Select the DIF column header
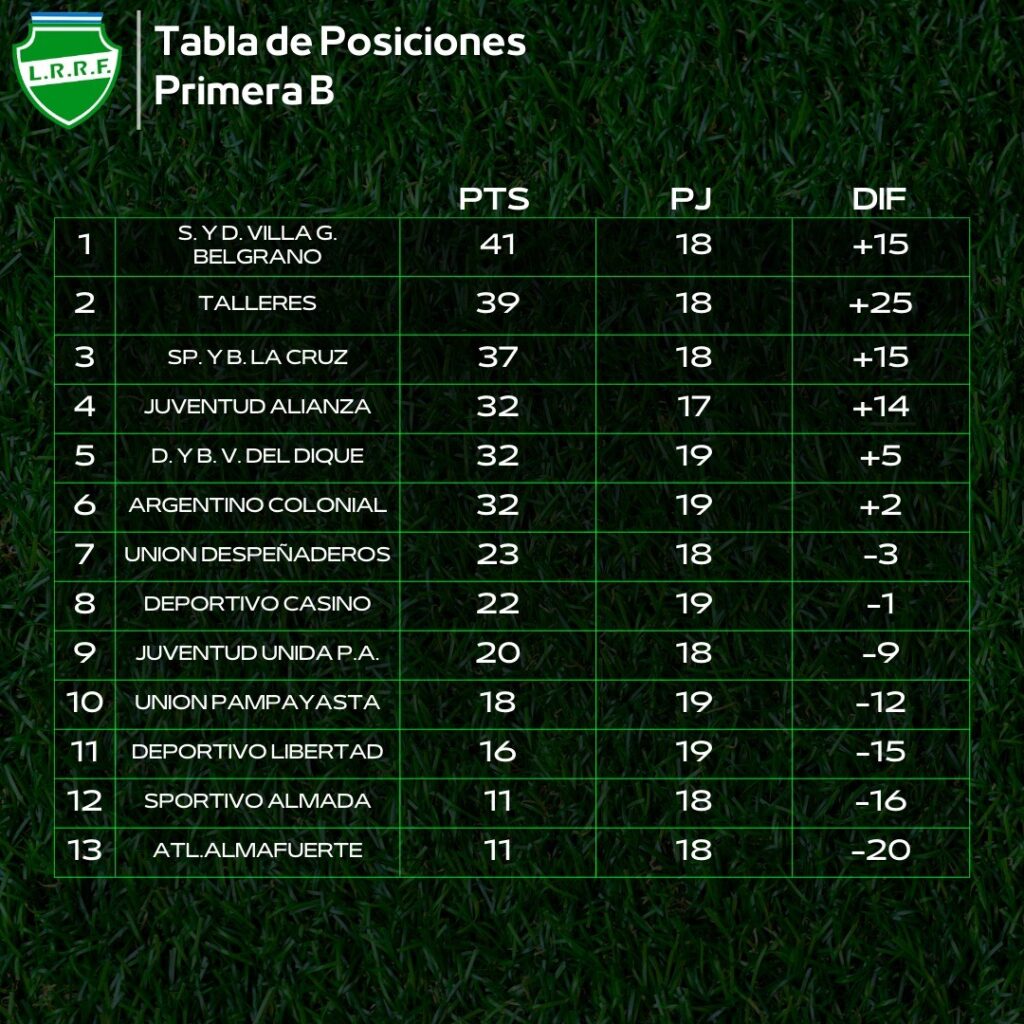Screen dimensions: 1024x1024 [879, 199]
